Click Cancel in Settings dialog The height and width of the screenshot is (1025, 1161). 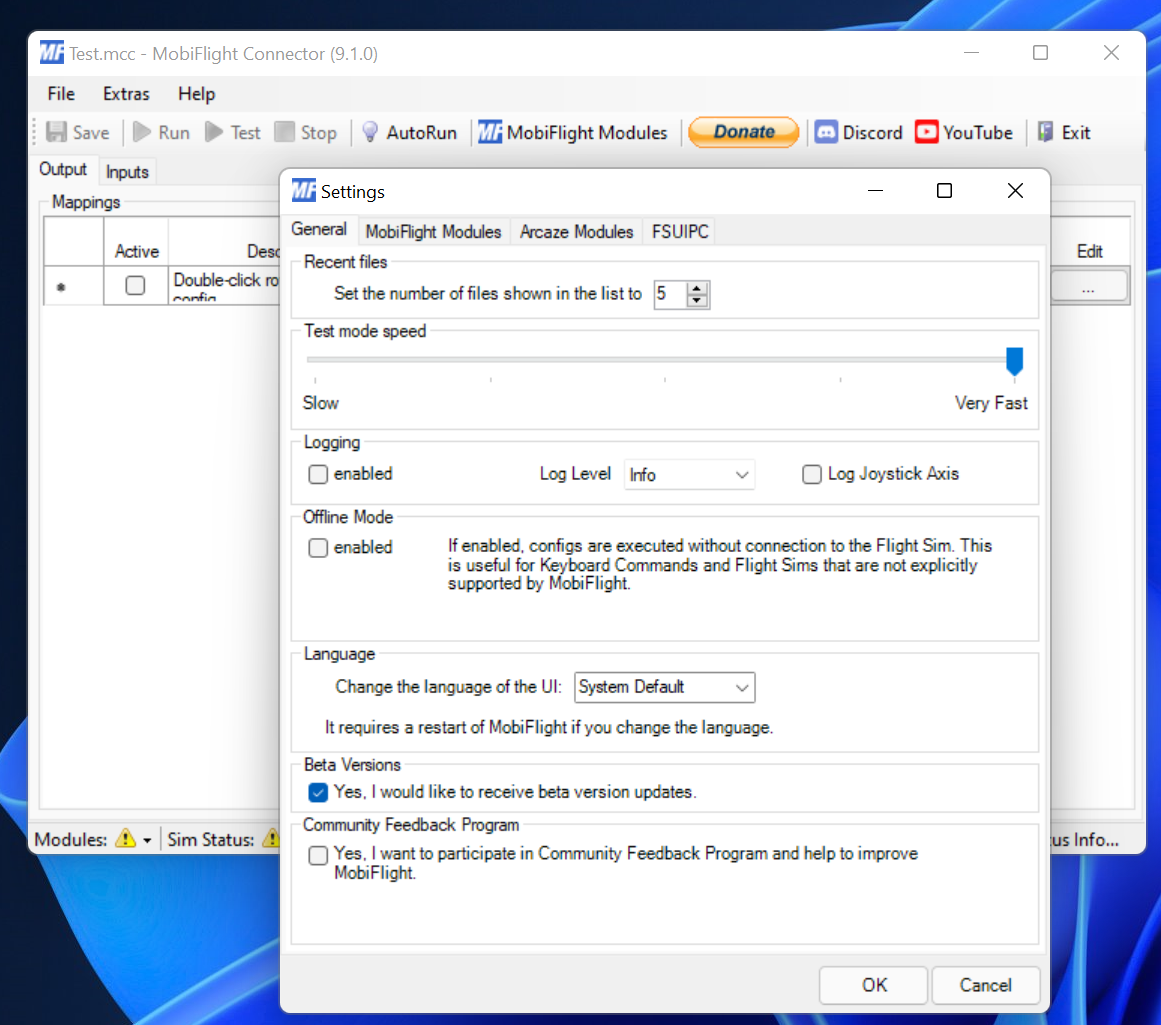(x=986, y=985)
